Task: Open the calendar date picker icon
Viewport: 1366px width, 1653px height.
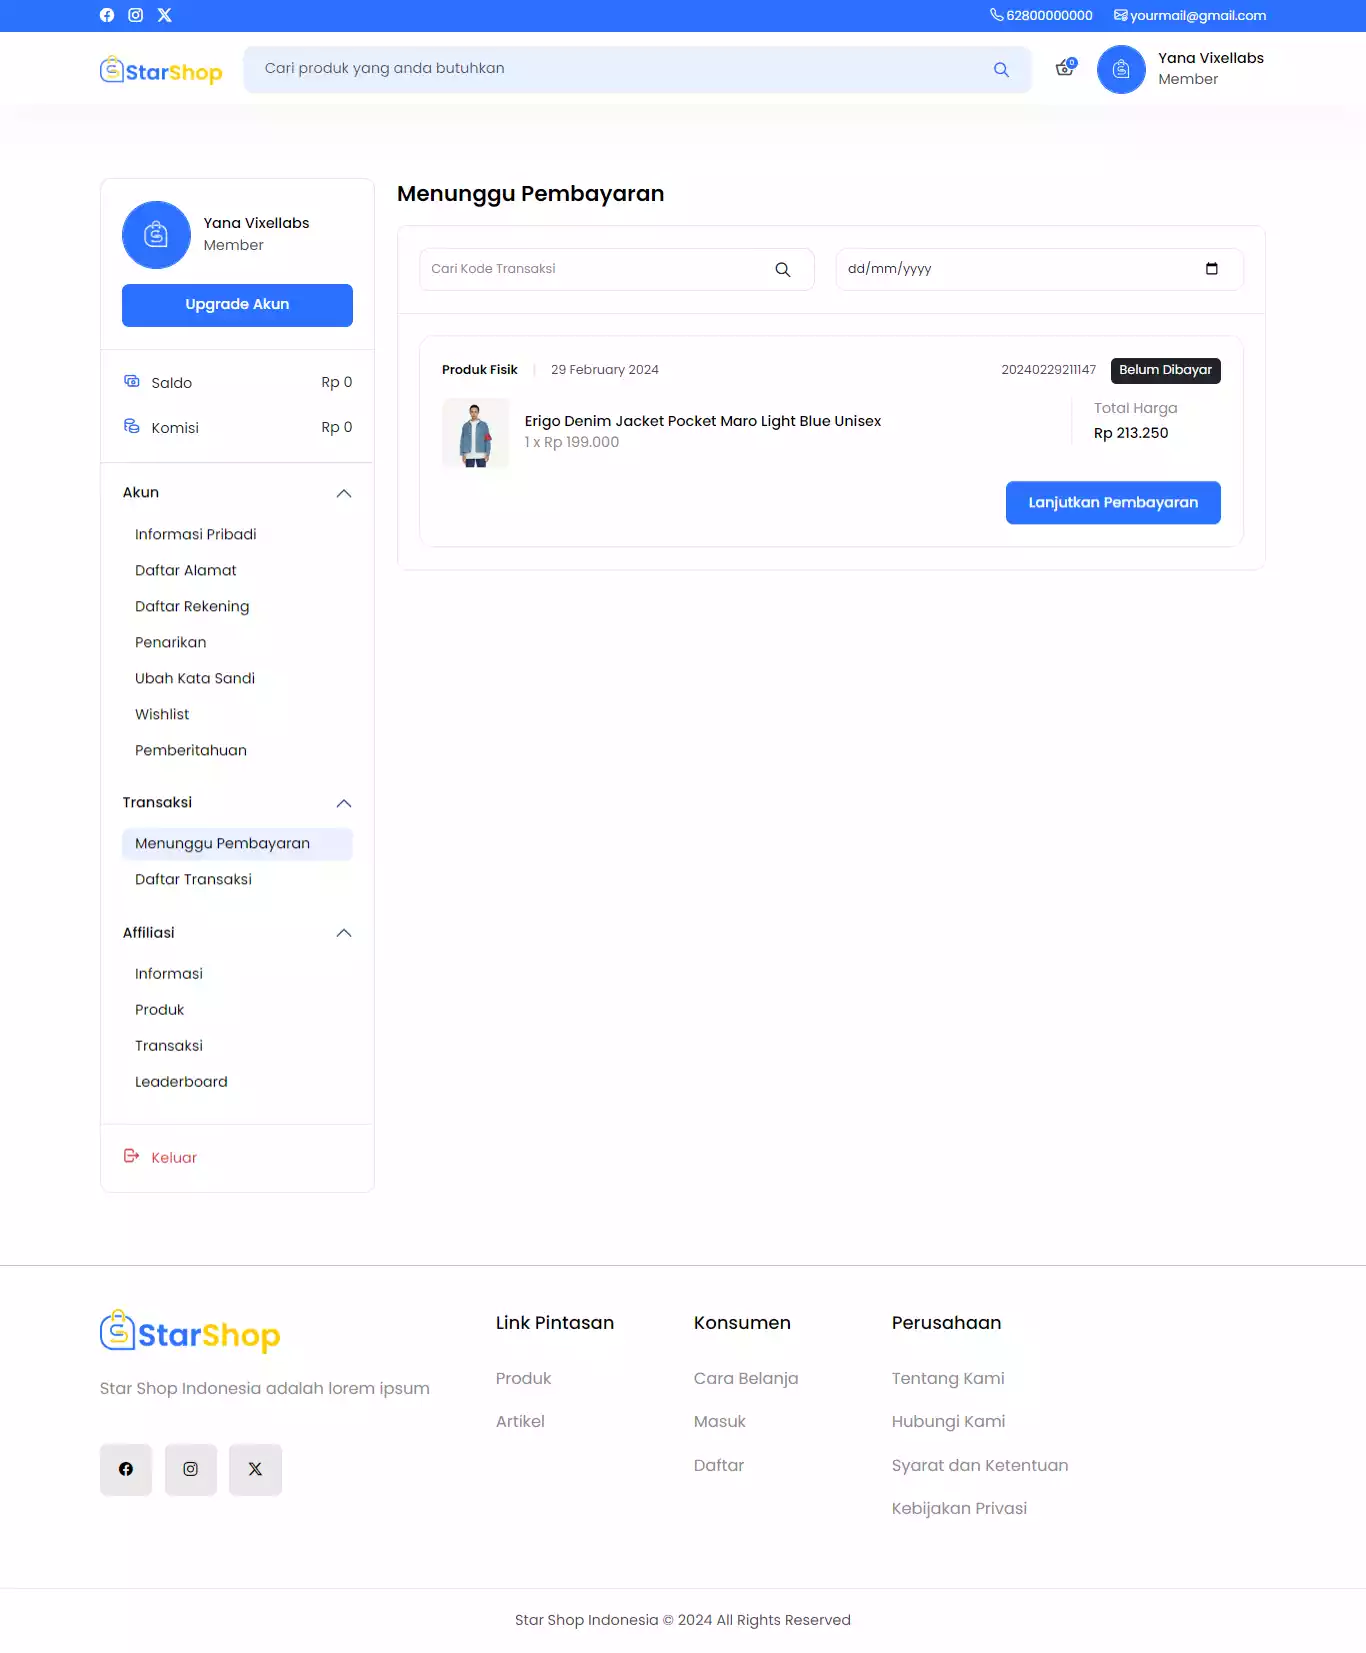Action: click(1212, 269)
